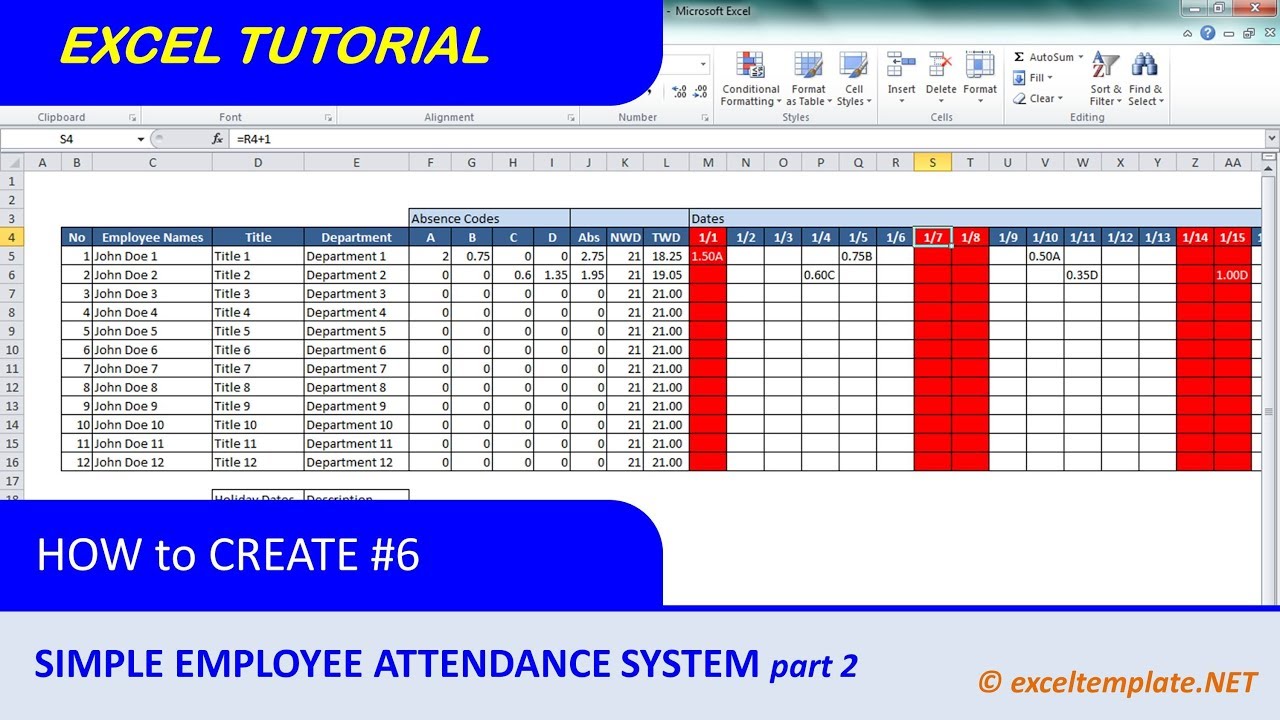
Task: Click the TWD value 18.25
Action: click(x=666, y=256)
